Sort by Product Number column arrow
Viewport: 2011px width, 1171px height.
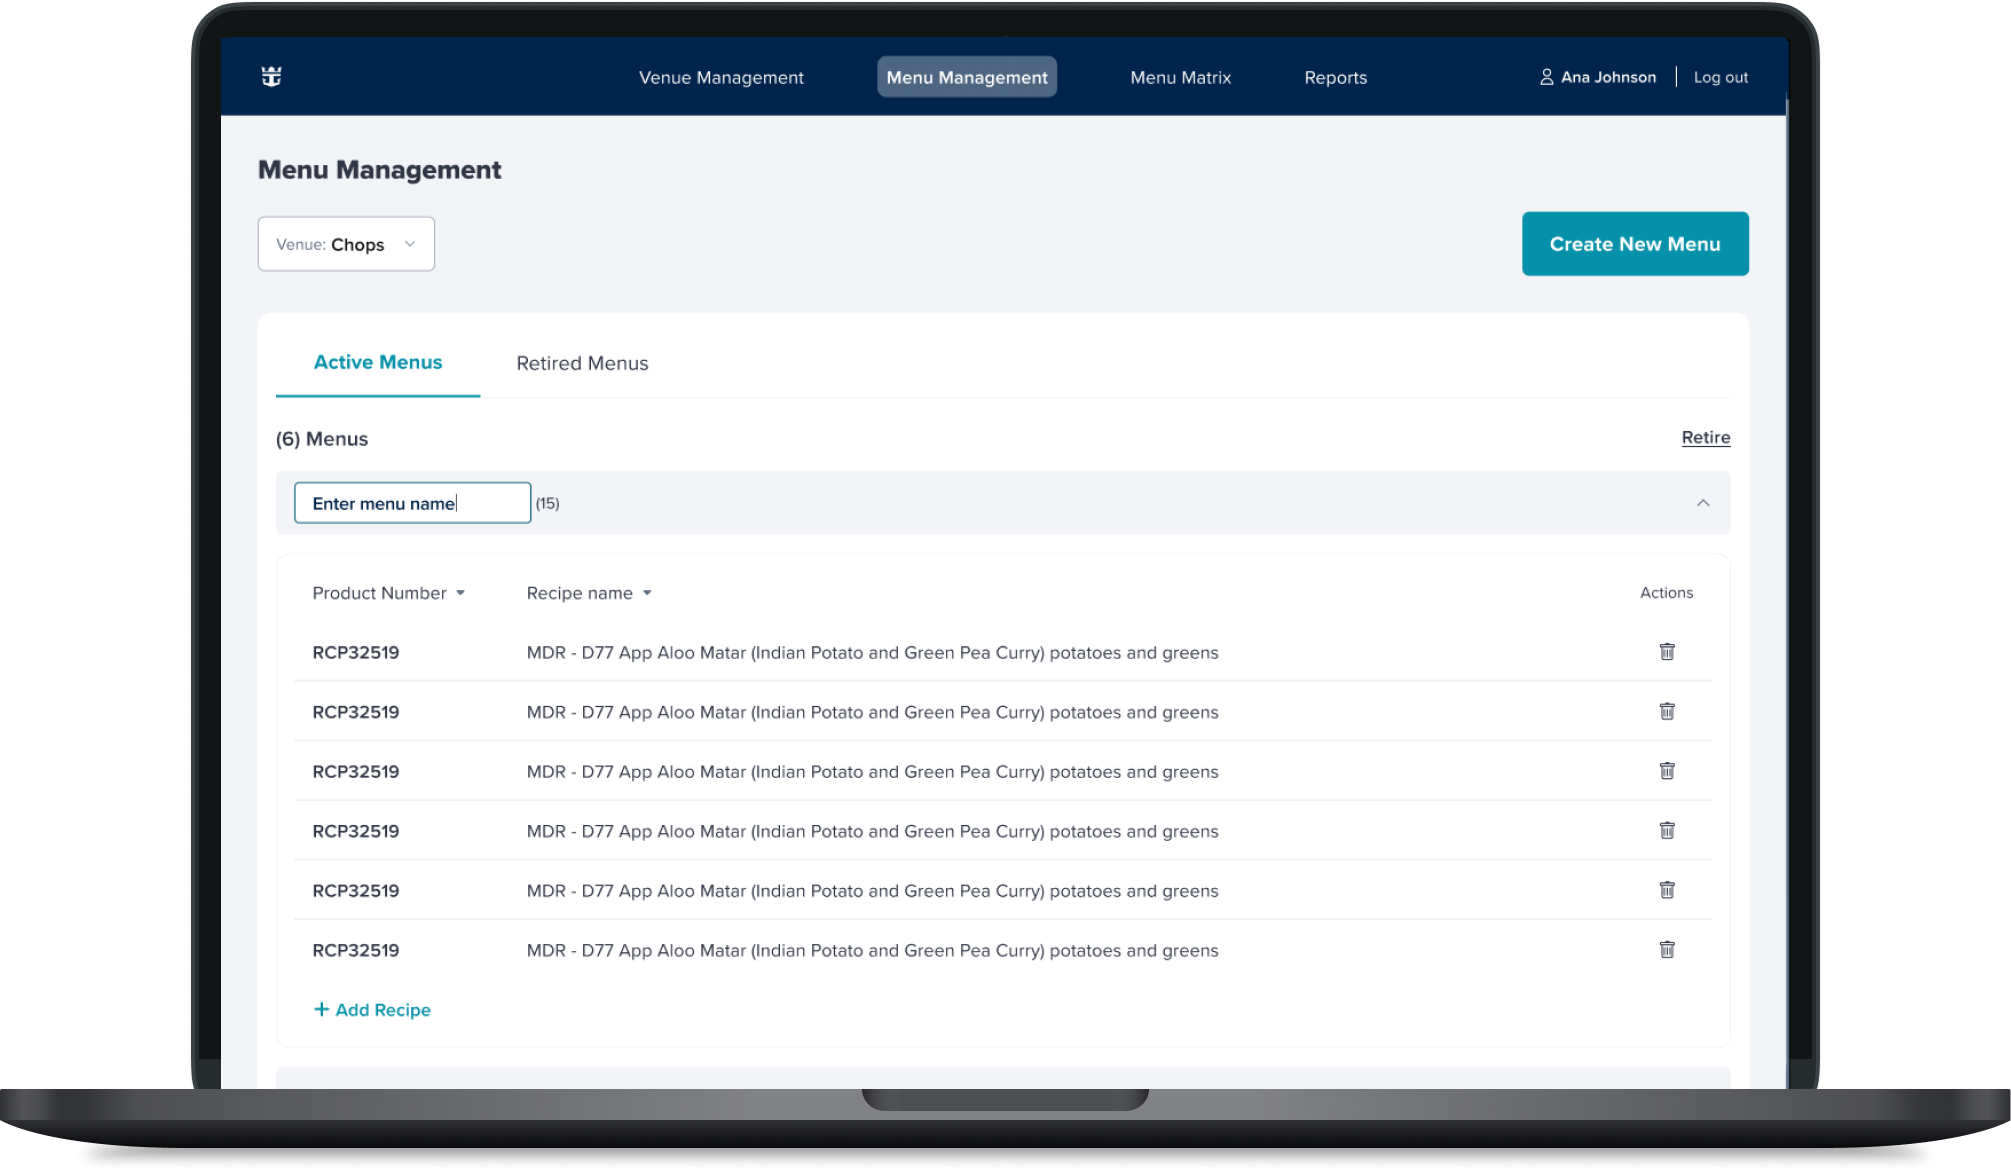[x=460, y=593]
